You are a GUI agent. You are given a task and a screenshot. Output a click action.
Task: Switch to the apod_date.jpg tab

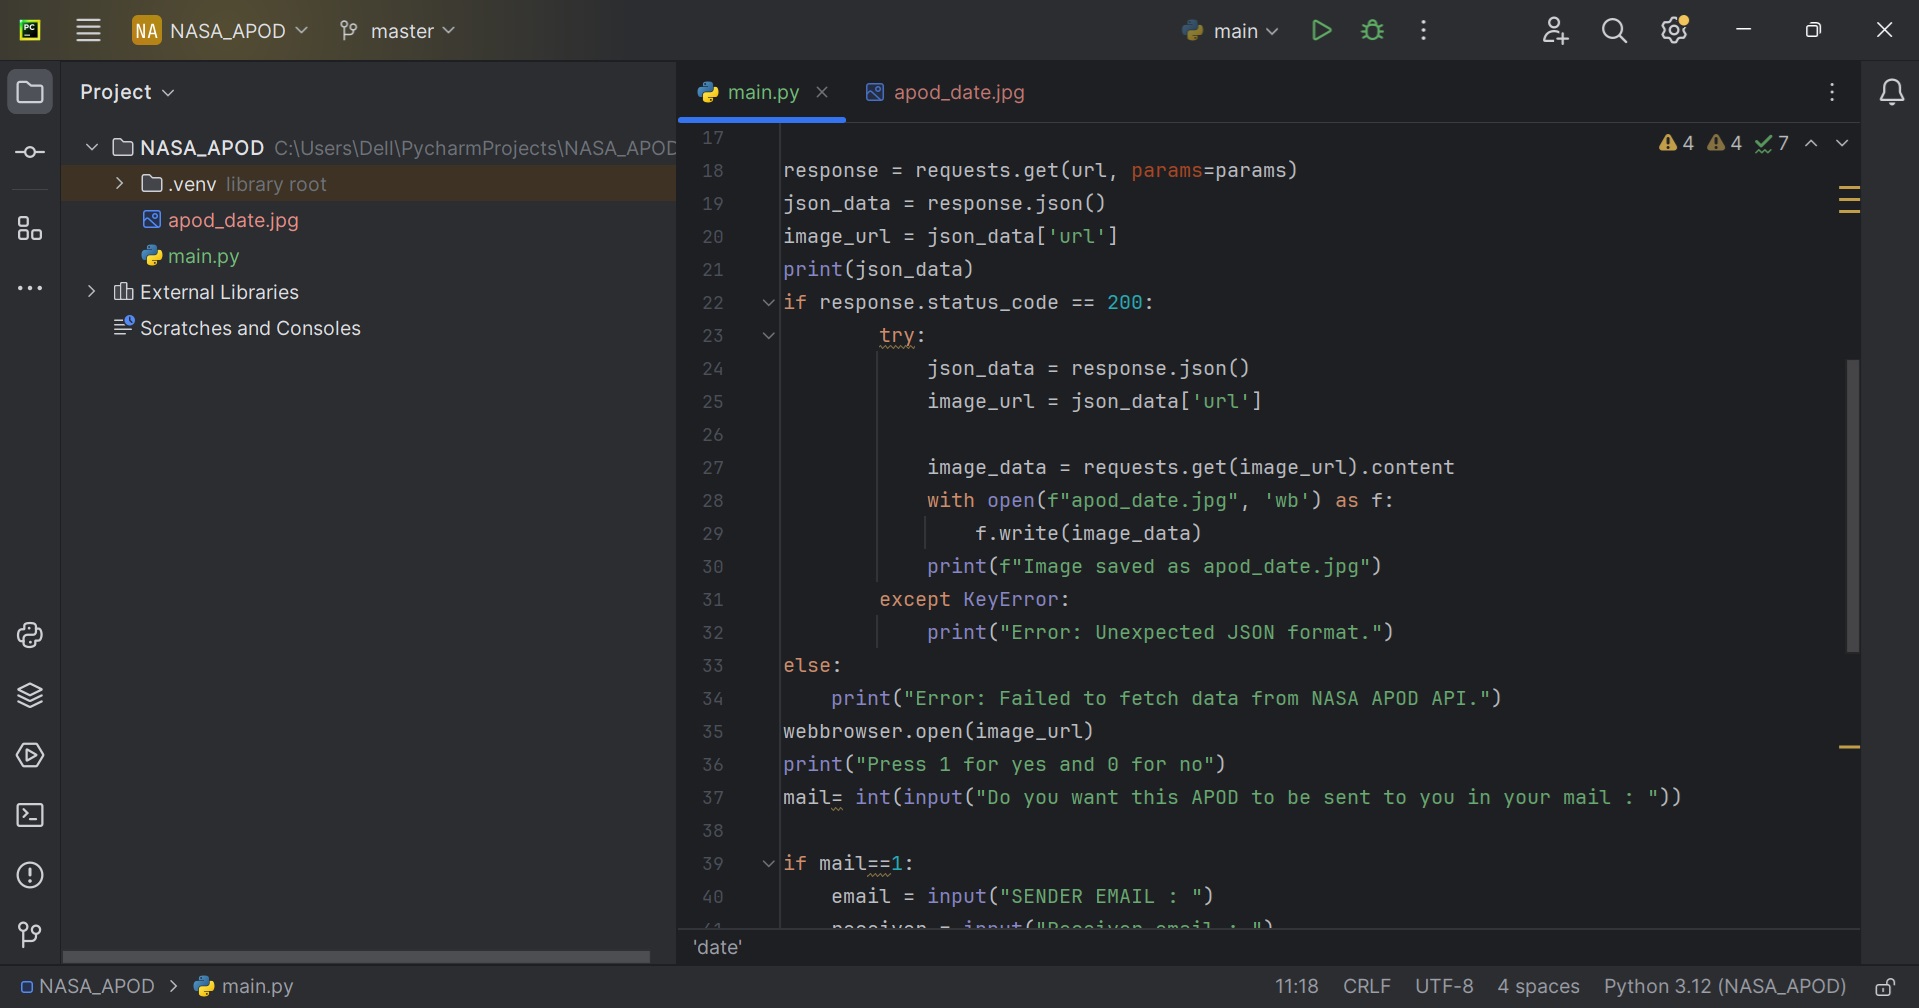945,93
